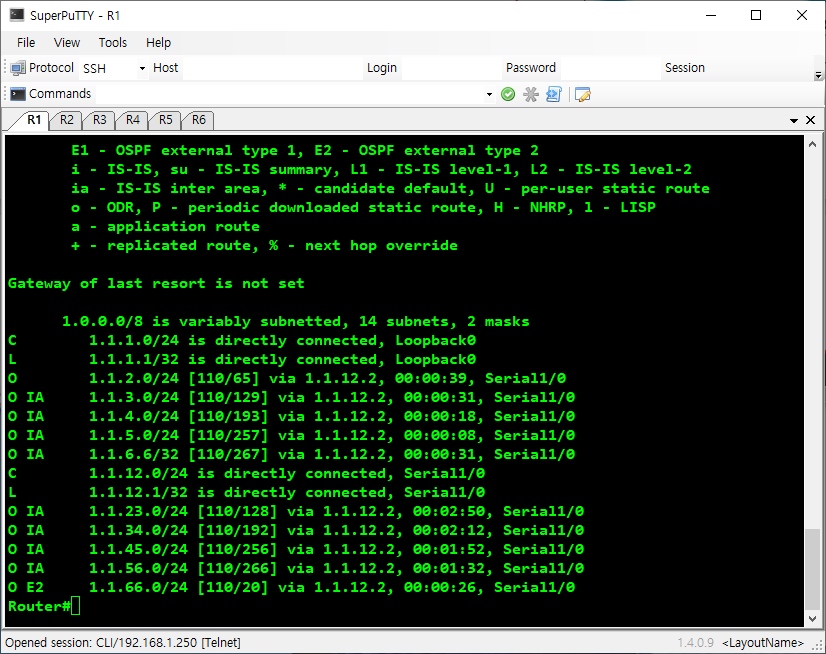Switch to the R4 session tab
Image resolution: width=826 pixels, height=654 pixels.
click(132, 120)
